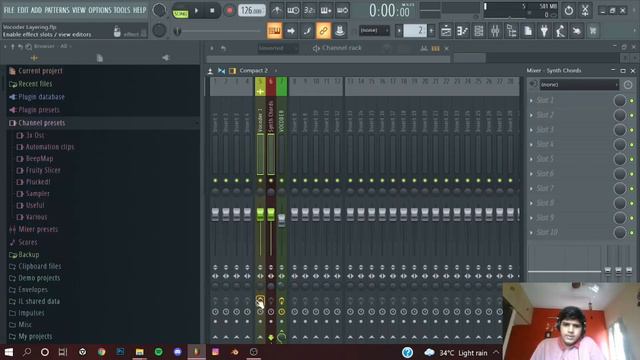640x360 pixels.
Task: Open the pattern selector (none) dropdown
Action: (374, 30)
